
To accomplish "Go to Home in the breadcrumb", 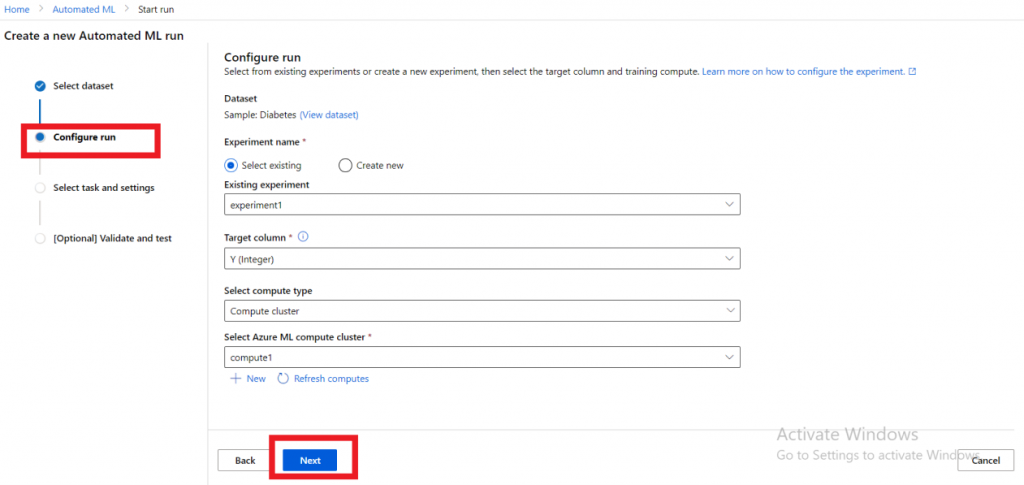I will [17, 9].
